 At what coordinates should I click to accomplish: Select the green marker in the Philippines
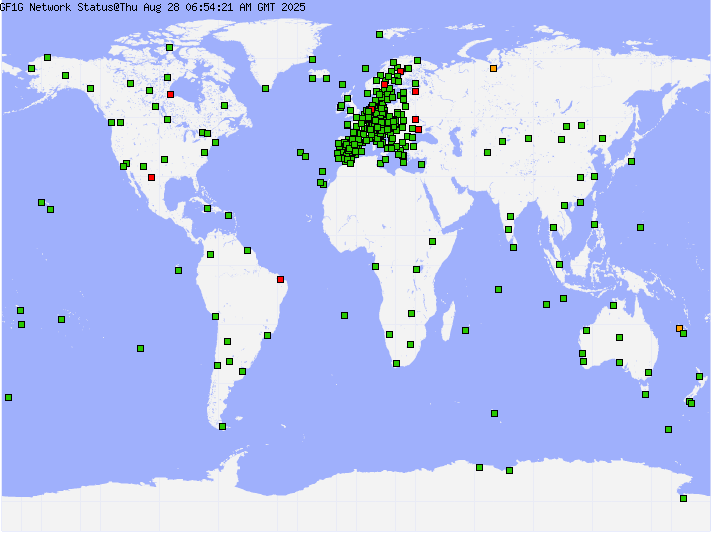594,224
